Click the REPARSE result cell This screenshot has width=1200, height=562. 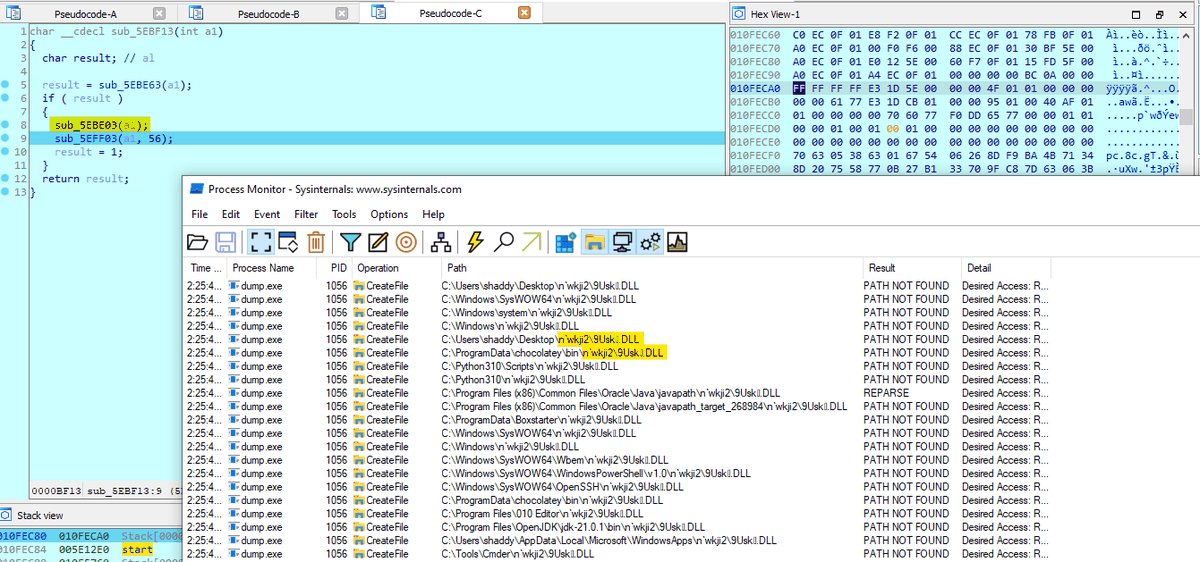click(886, 393)
